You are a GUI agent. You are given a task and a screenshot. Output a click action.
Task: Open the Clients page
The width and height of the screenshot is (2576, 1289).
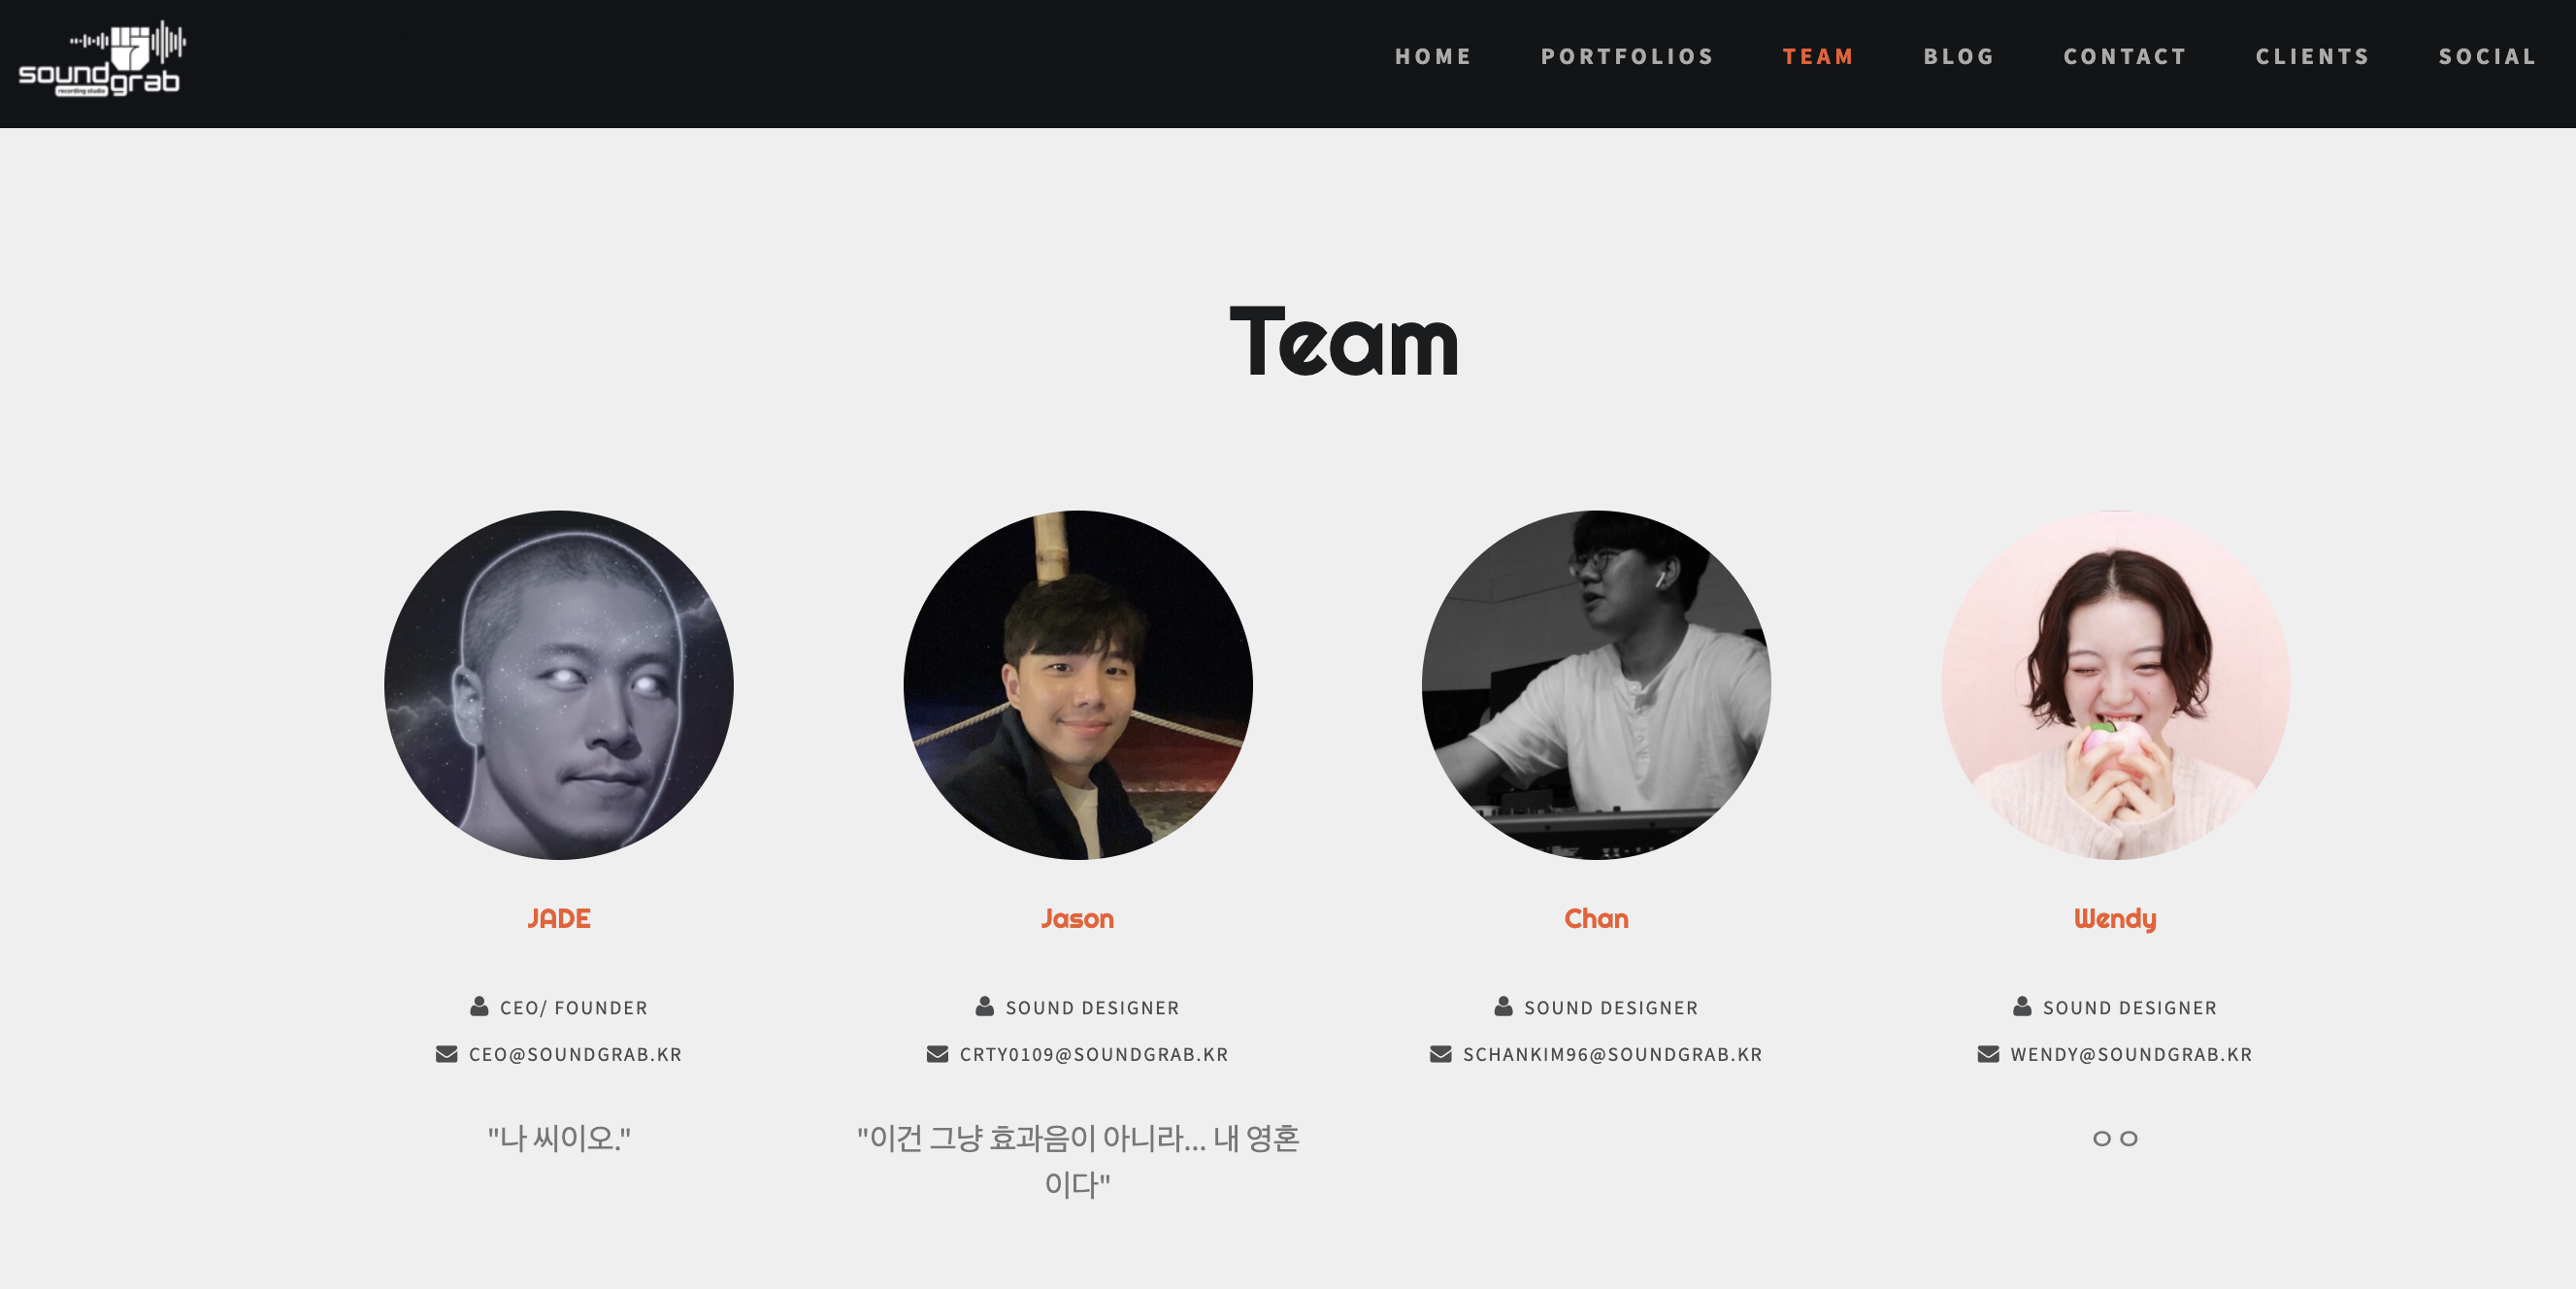pos(2313,56)
